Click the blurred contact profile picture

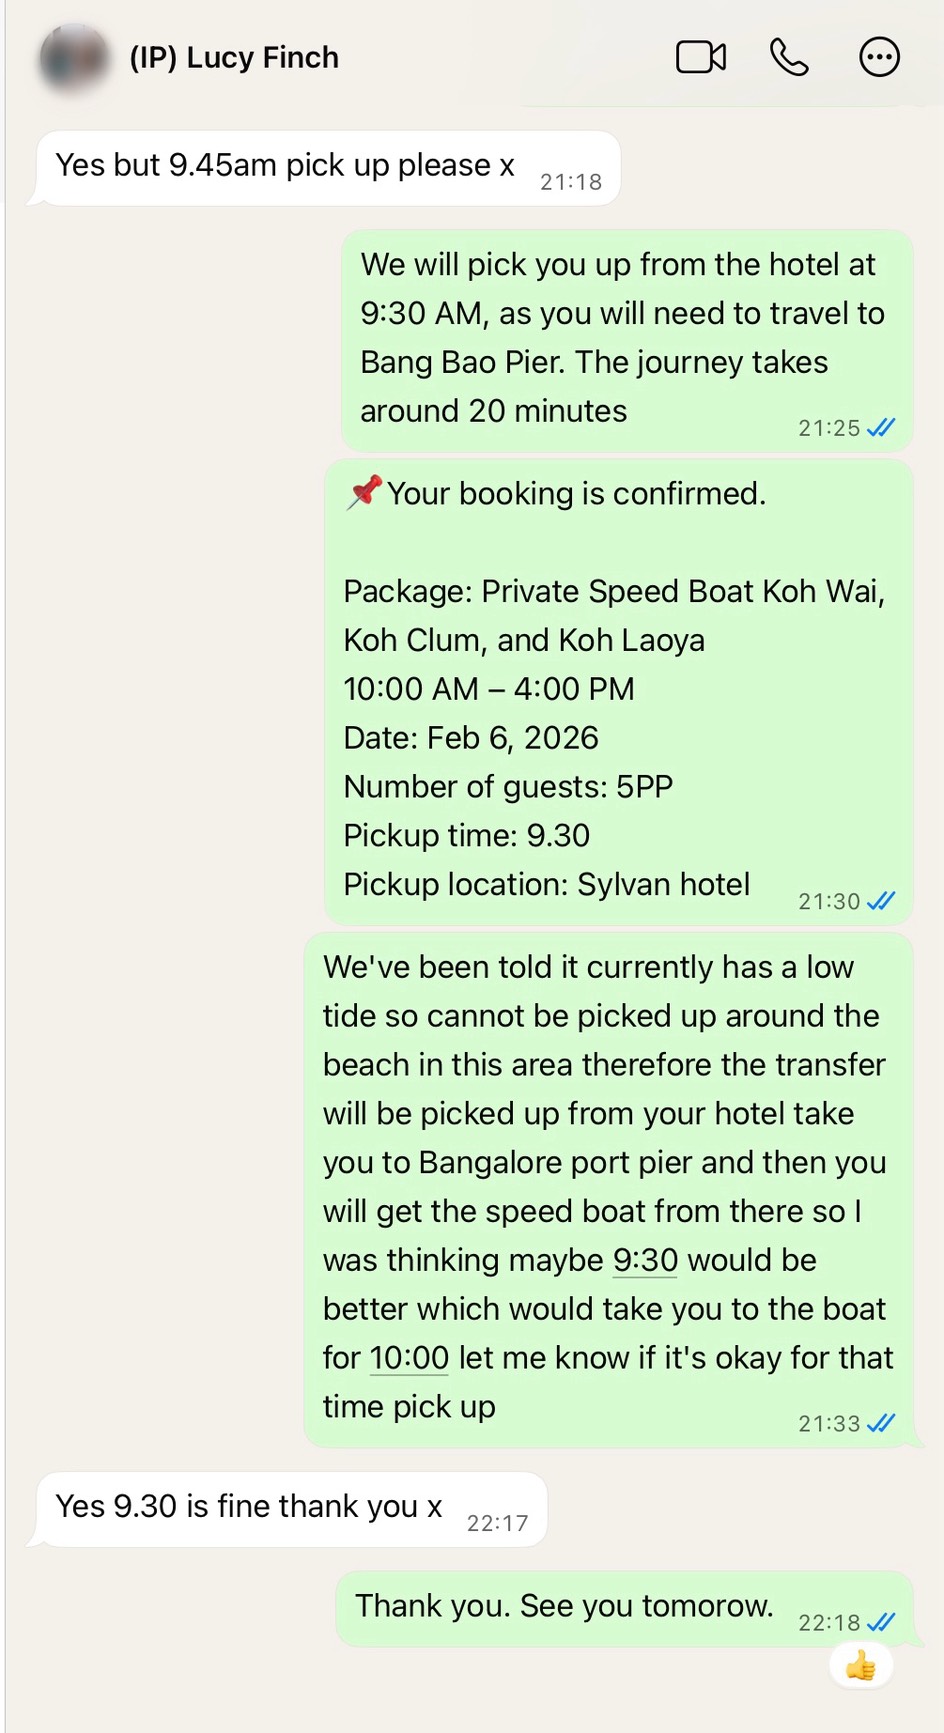point(73,58)
